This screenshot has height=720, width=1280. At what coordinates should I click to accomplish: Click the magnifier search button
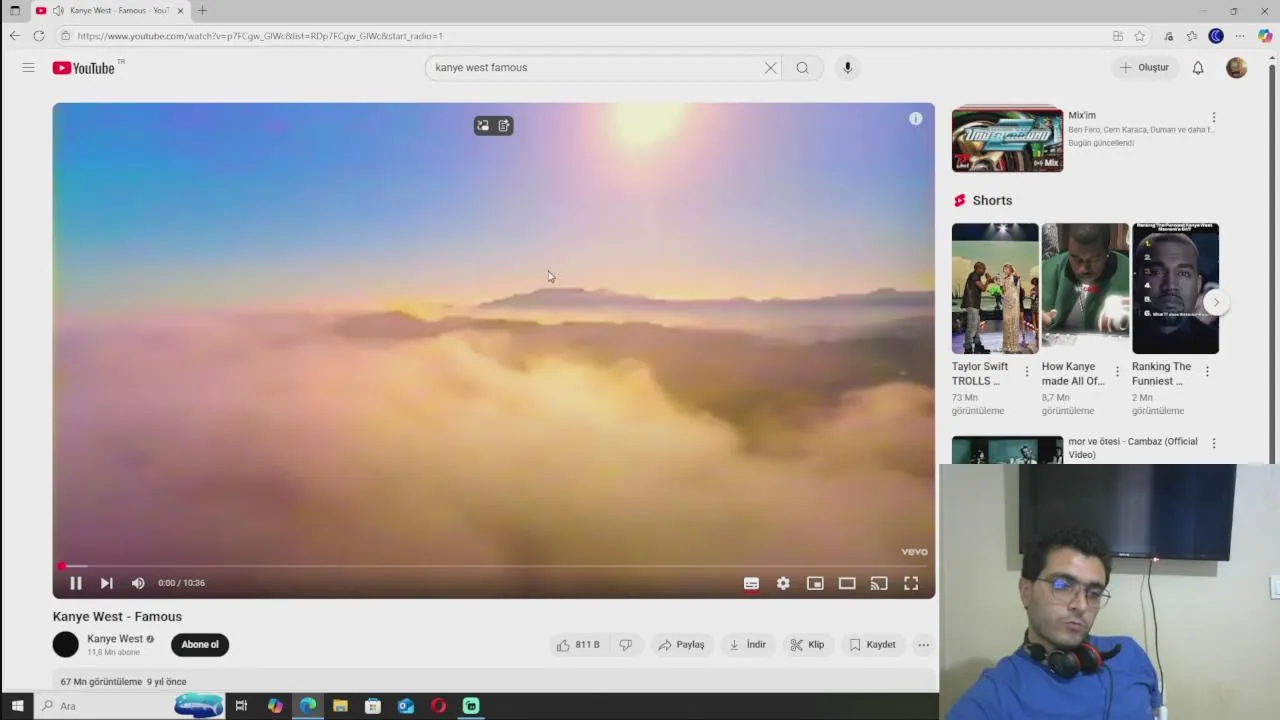point(802,68)
